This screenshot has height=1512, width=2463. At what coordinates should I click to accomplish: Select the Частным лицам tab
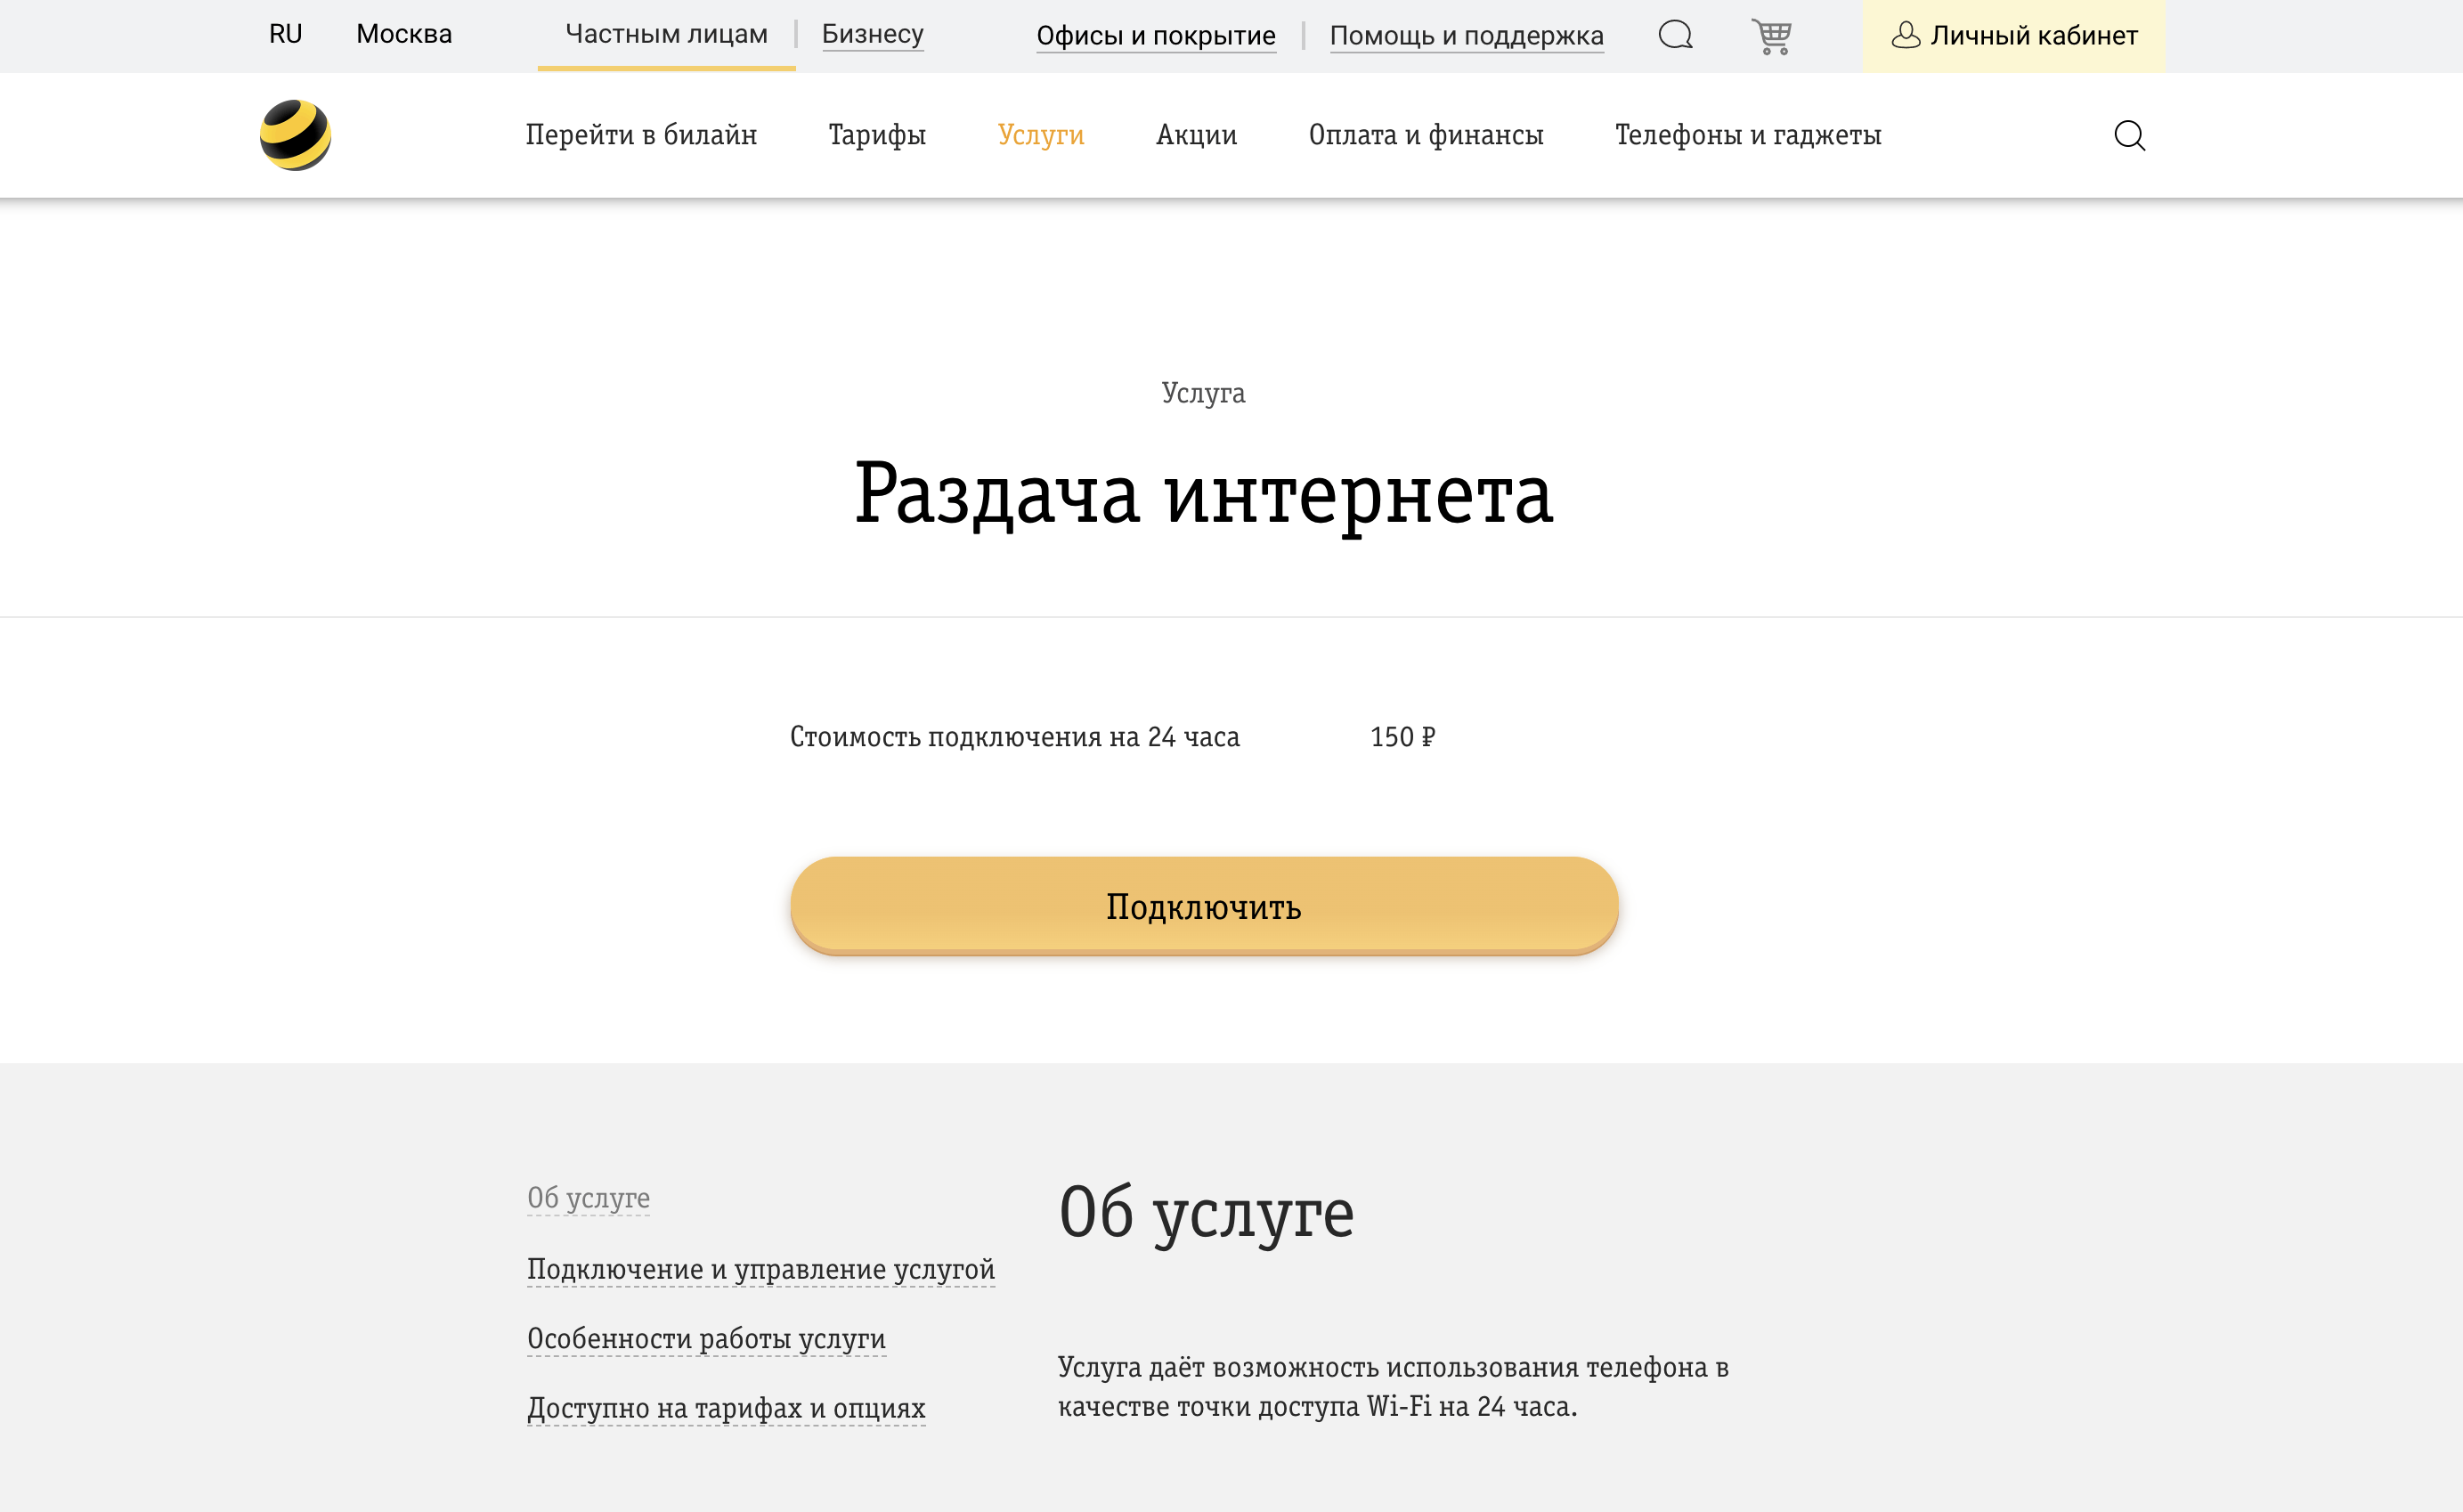[x=666, y=33]
